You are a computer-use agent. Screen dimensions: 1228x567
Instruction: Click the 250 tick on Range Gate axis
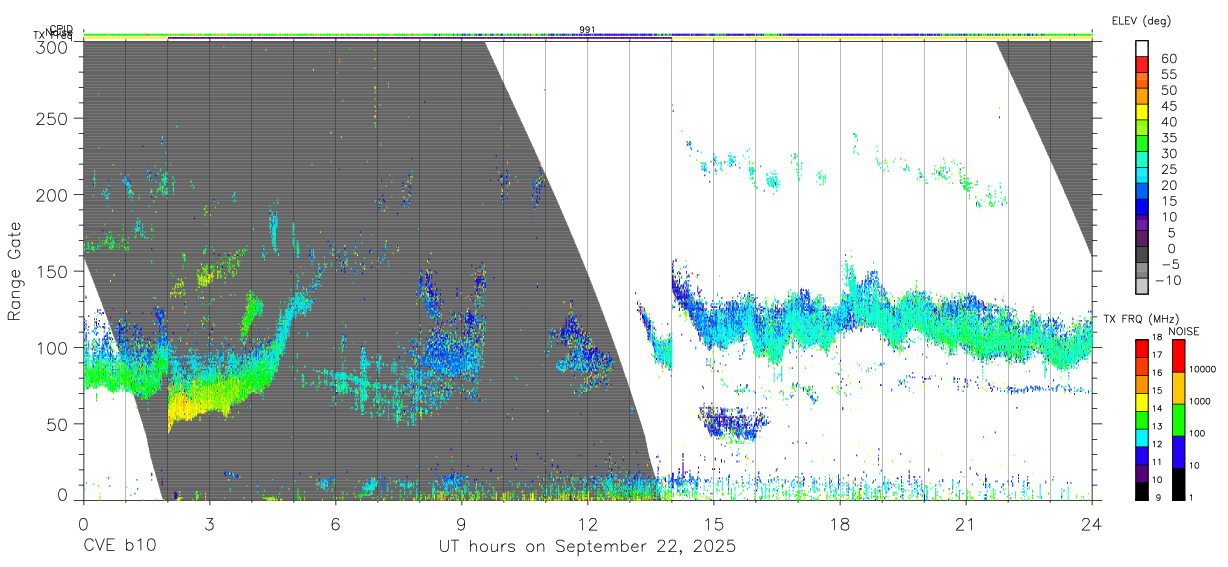[53, 118]
